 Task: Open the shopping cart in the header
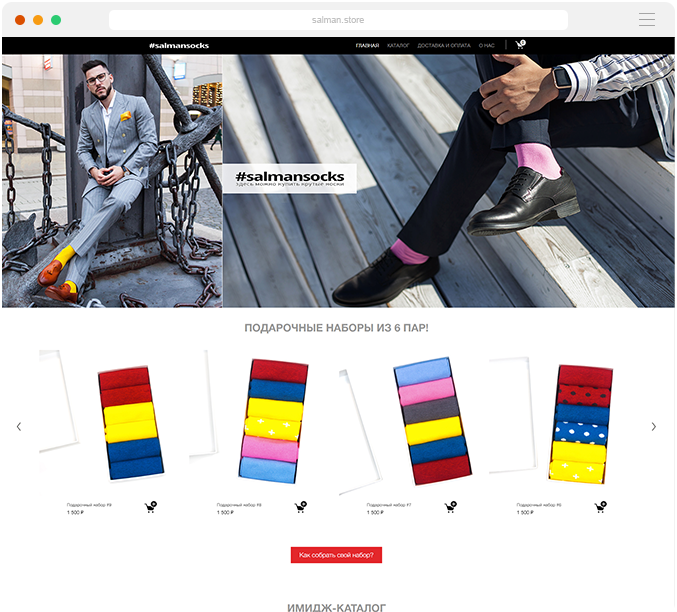[520, 44]
